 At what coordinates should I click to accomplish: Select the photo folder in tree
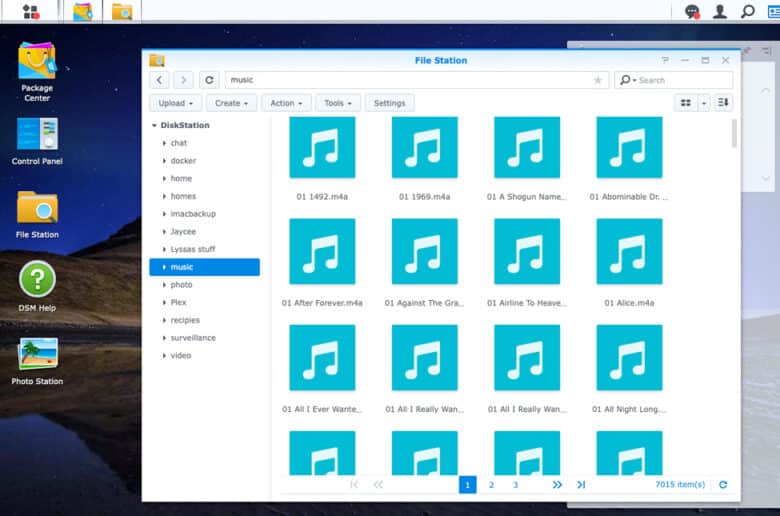click(181, 285)
